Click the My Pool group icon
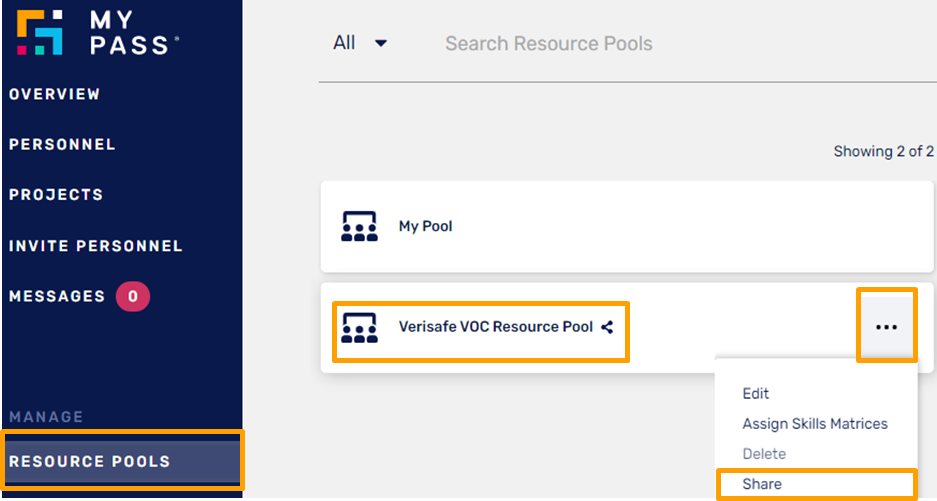 coord(359,227)
